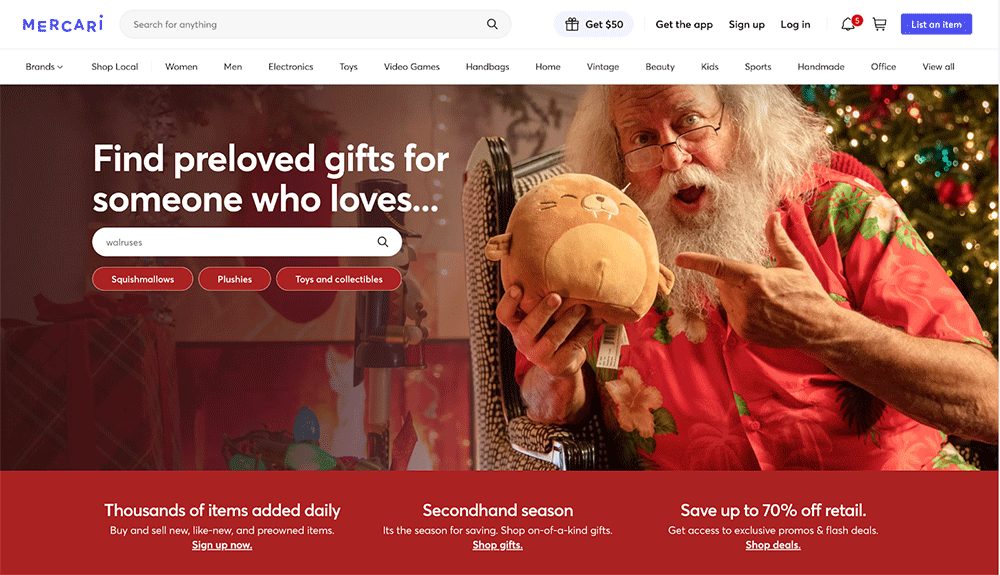The width and height of the screenshot is (1000, 575).
Task: Select the Electronics category
Action: [x=291, y=66]
